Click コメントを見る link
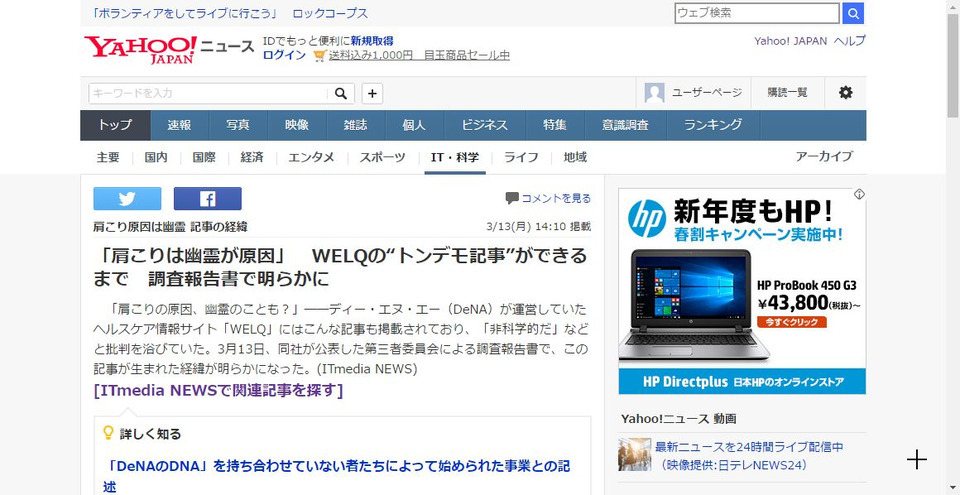 (x=556, y=198)
